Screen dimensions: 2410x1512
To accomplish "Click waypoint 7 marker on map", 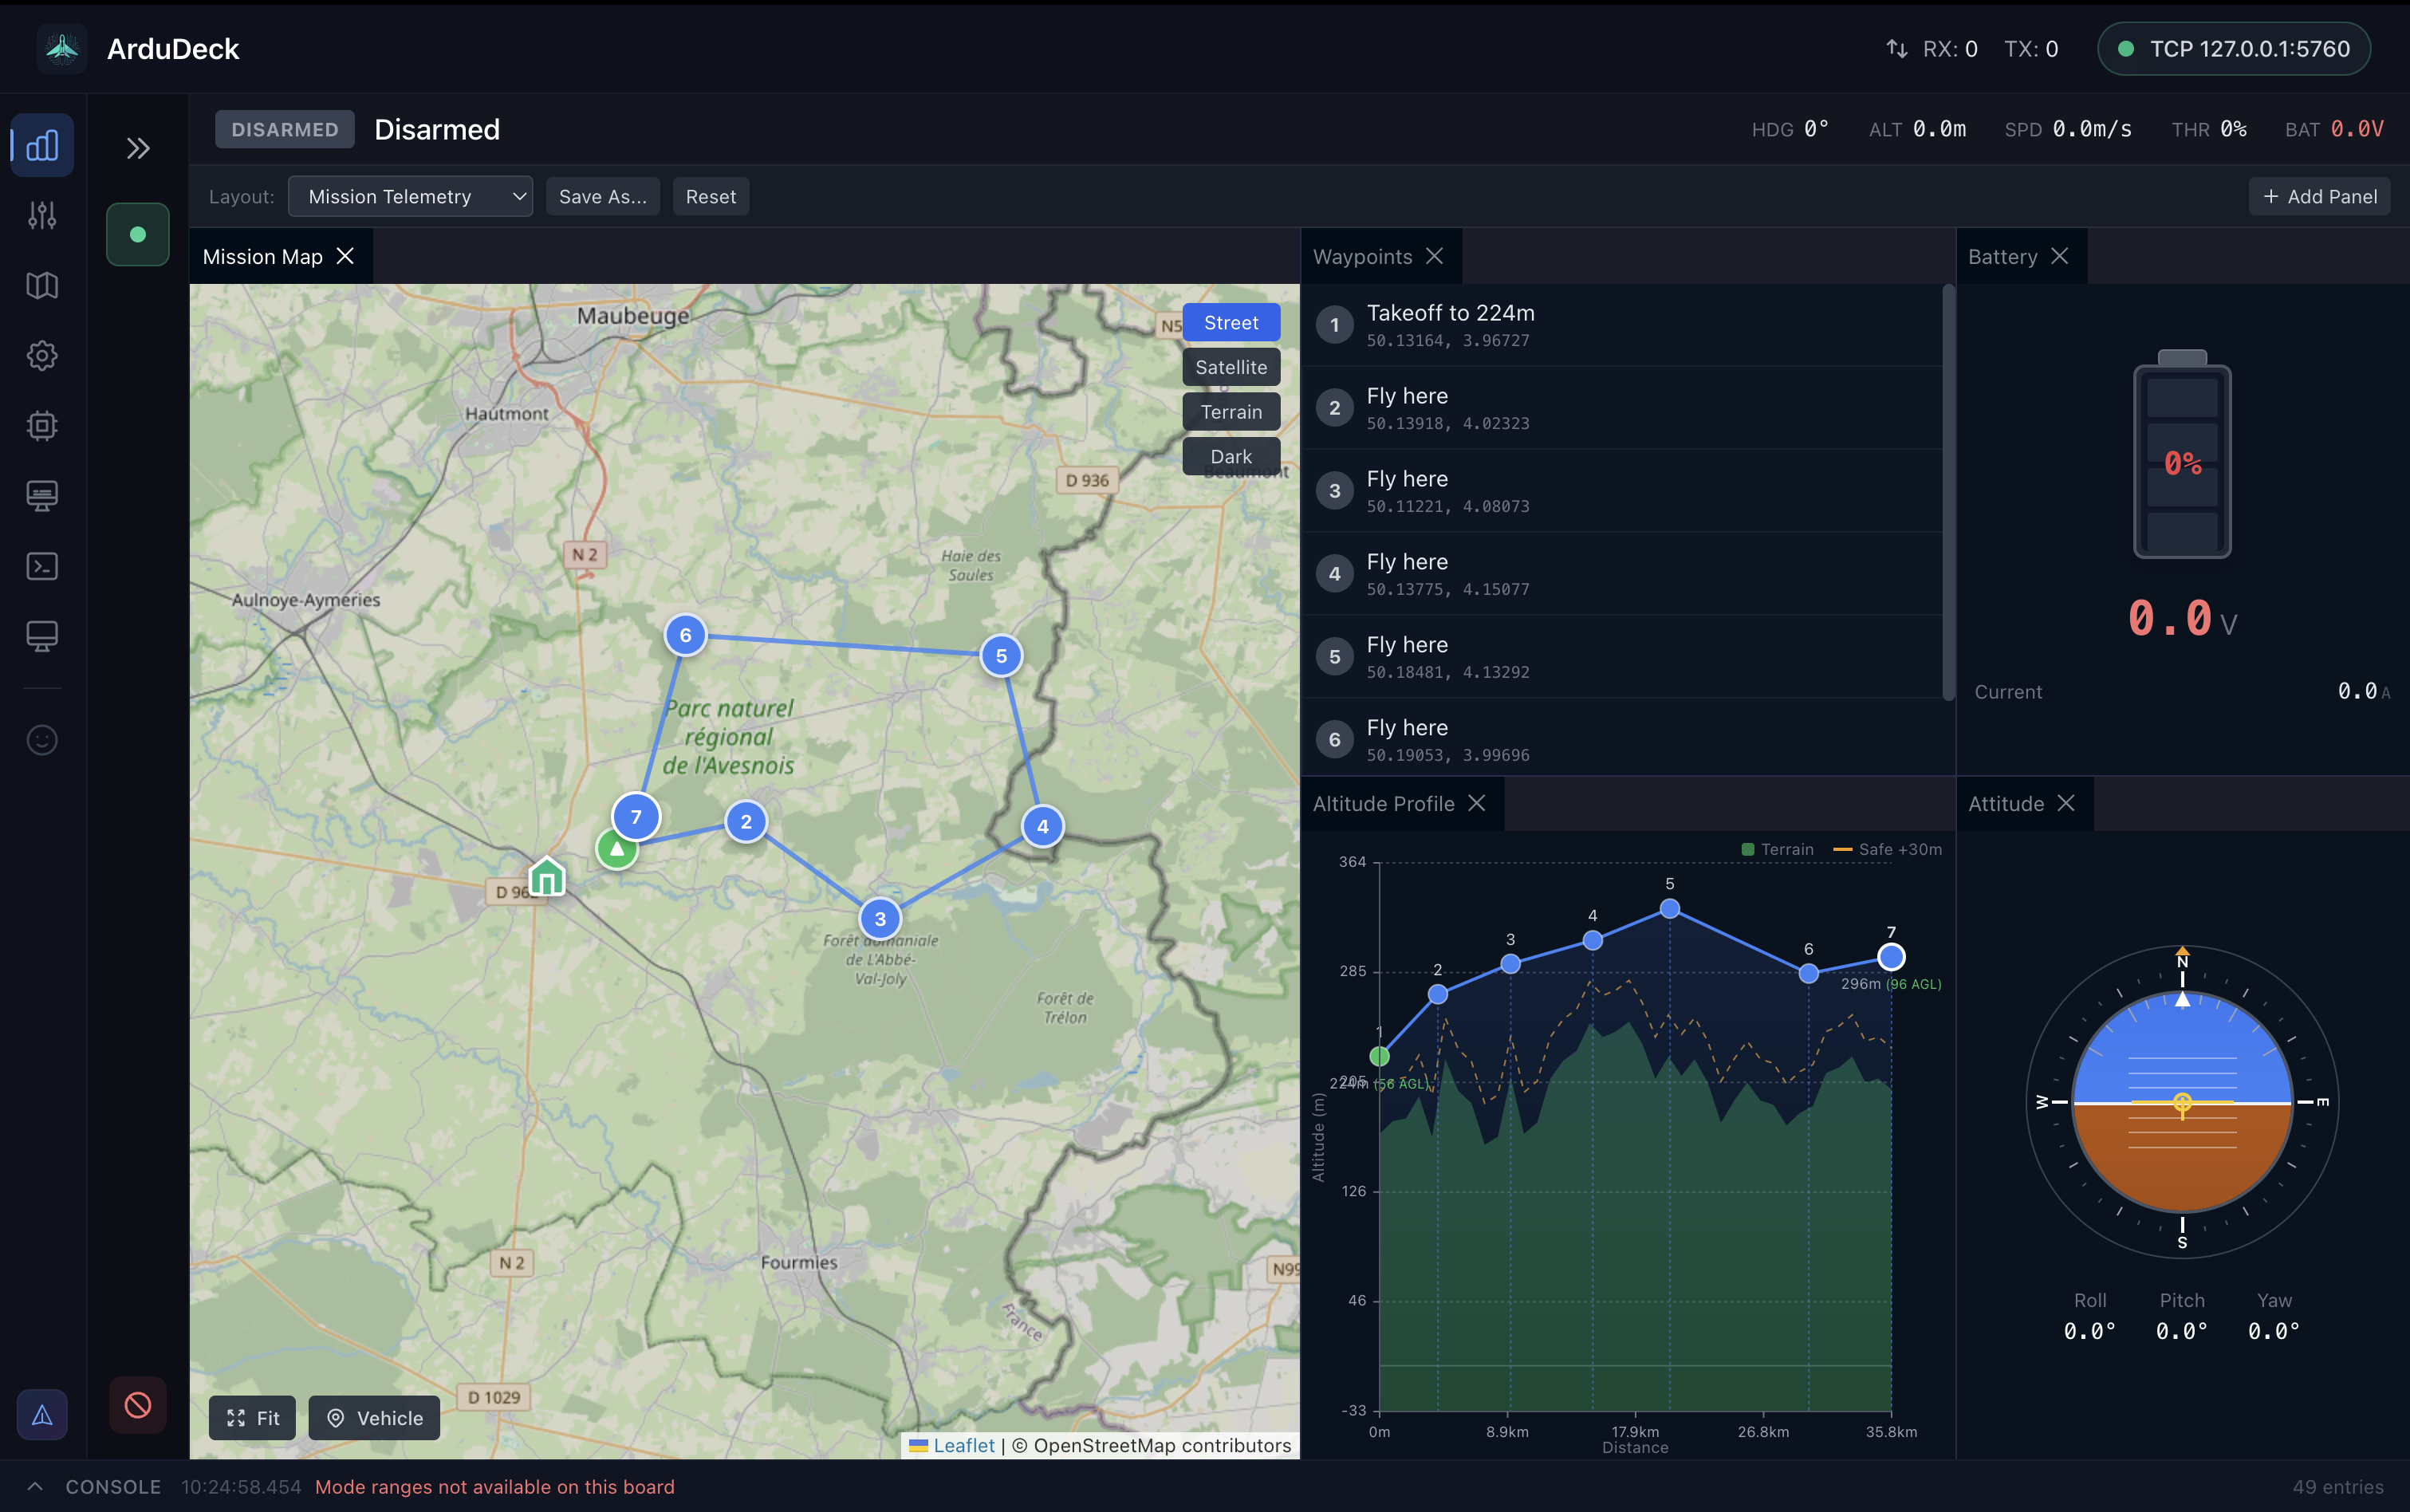I will point(636,817).
